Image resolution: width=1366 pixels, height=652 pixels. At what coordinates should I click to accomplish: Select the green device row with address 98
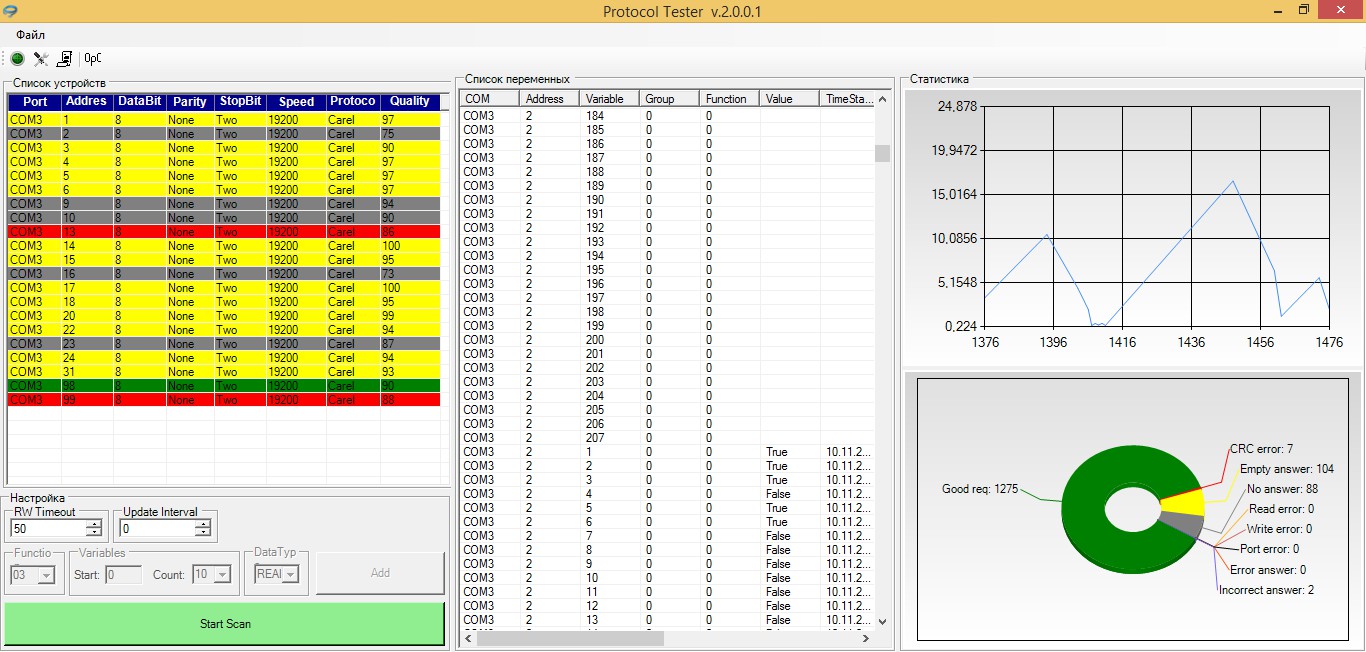225,385
